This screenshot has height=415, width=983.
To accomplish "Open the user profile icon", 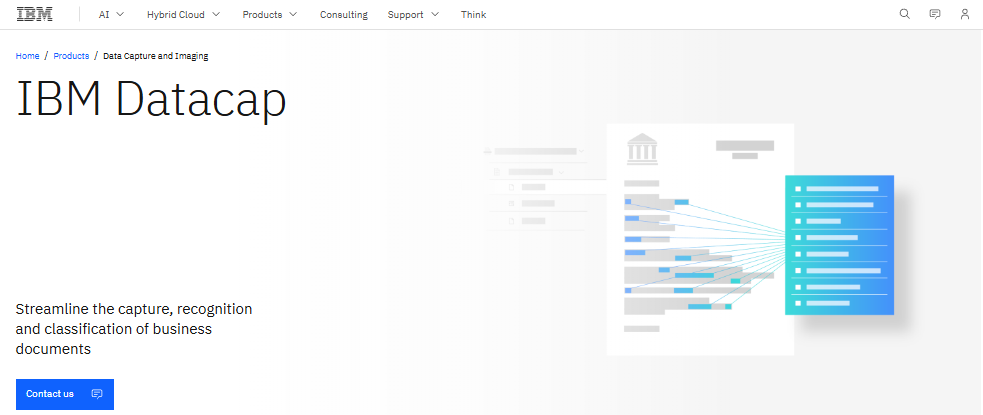I will 965,14.
